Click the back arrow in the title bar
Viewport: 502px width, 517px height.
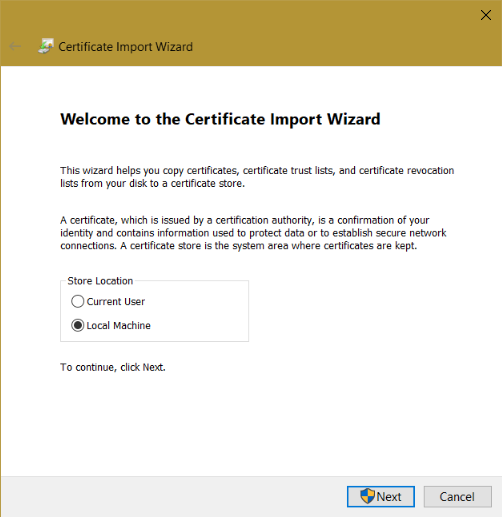click(x=15, y=46)
